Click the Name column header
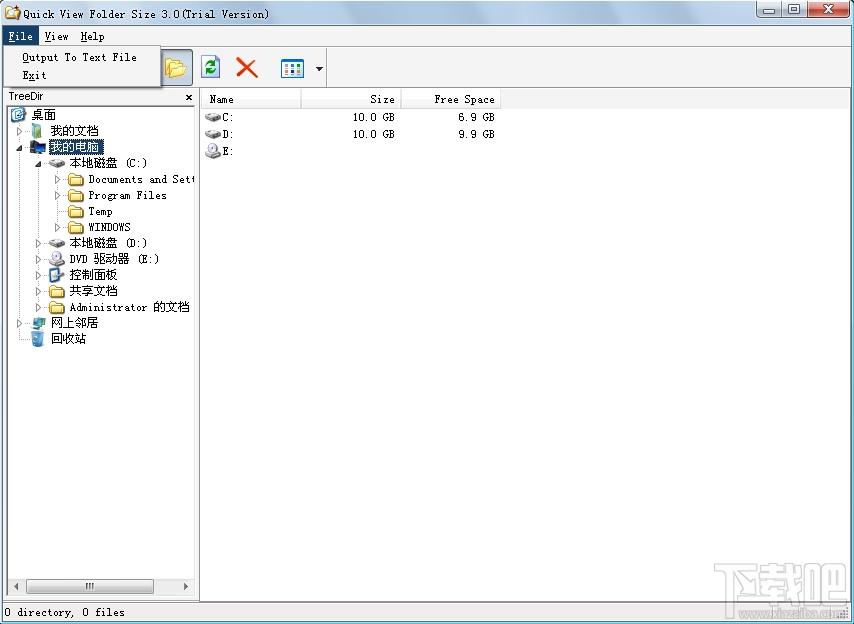Screen dimensions: 854x624 pyautogui.click(x=251, y=99)
